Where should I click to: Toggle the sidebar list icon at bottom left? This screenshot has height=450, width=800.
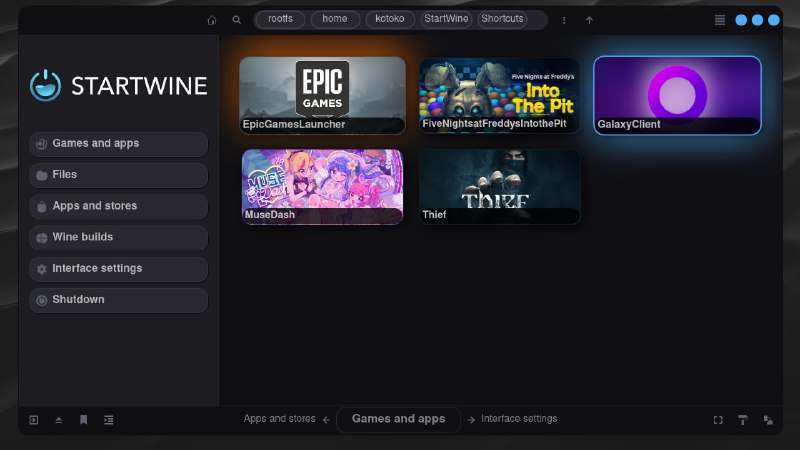(109, 420)
